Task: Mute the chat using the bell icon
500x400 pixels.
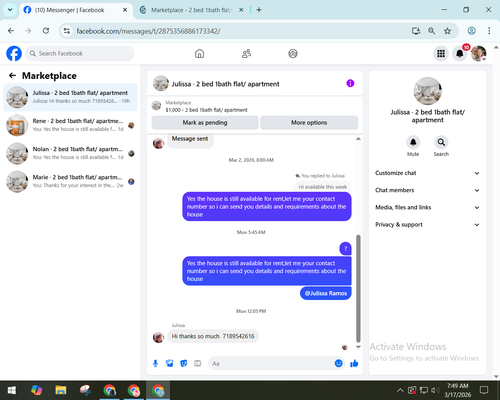Action: tap(413, 142)
